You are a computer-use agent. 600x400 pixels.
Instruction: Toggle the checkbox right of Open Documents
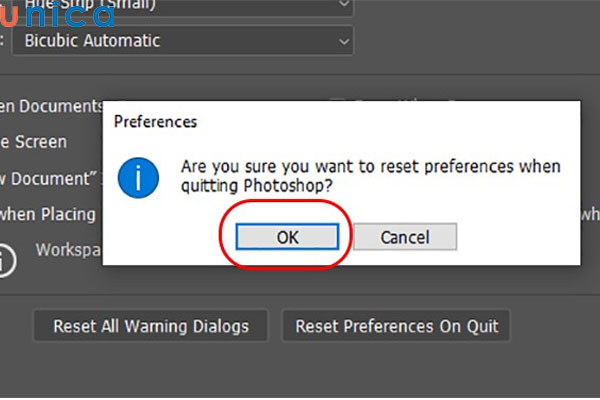point(337,103)
